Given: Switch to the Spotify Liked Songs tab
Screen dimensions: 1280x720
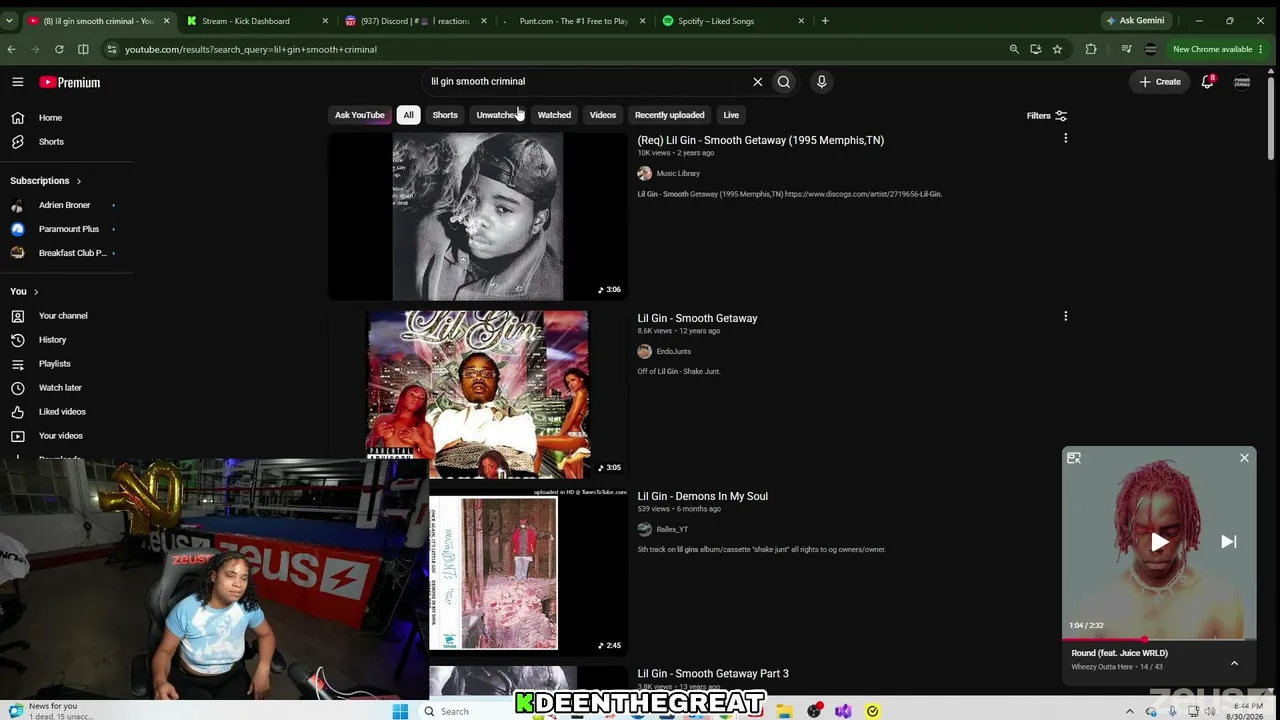Looking at the screenshot, I should click(733, 21).
